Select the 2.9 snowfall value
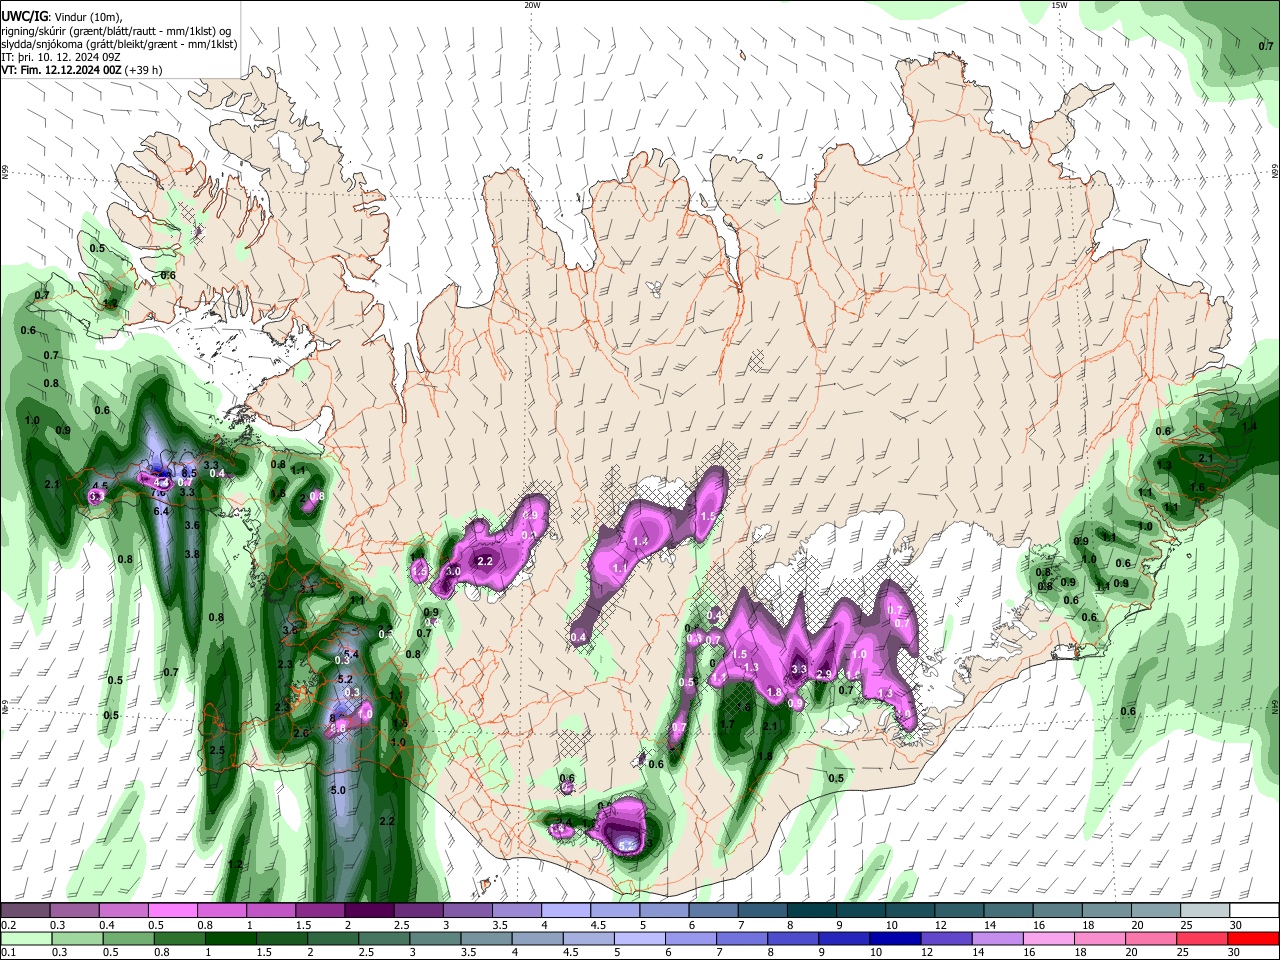This screenshot has width=1280, height=960. pyautogui.click(x=824, y=675)
